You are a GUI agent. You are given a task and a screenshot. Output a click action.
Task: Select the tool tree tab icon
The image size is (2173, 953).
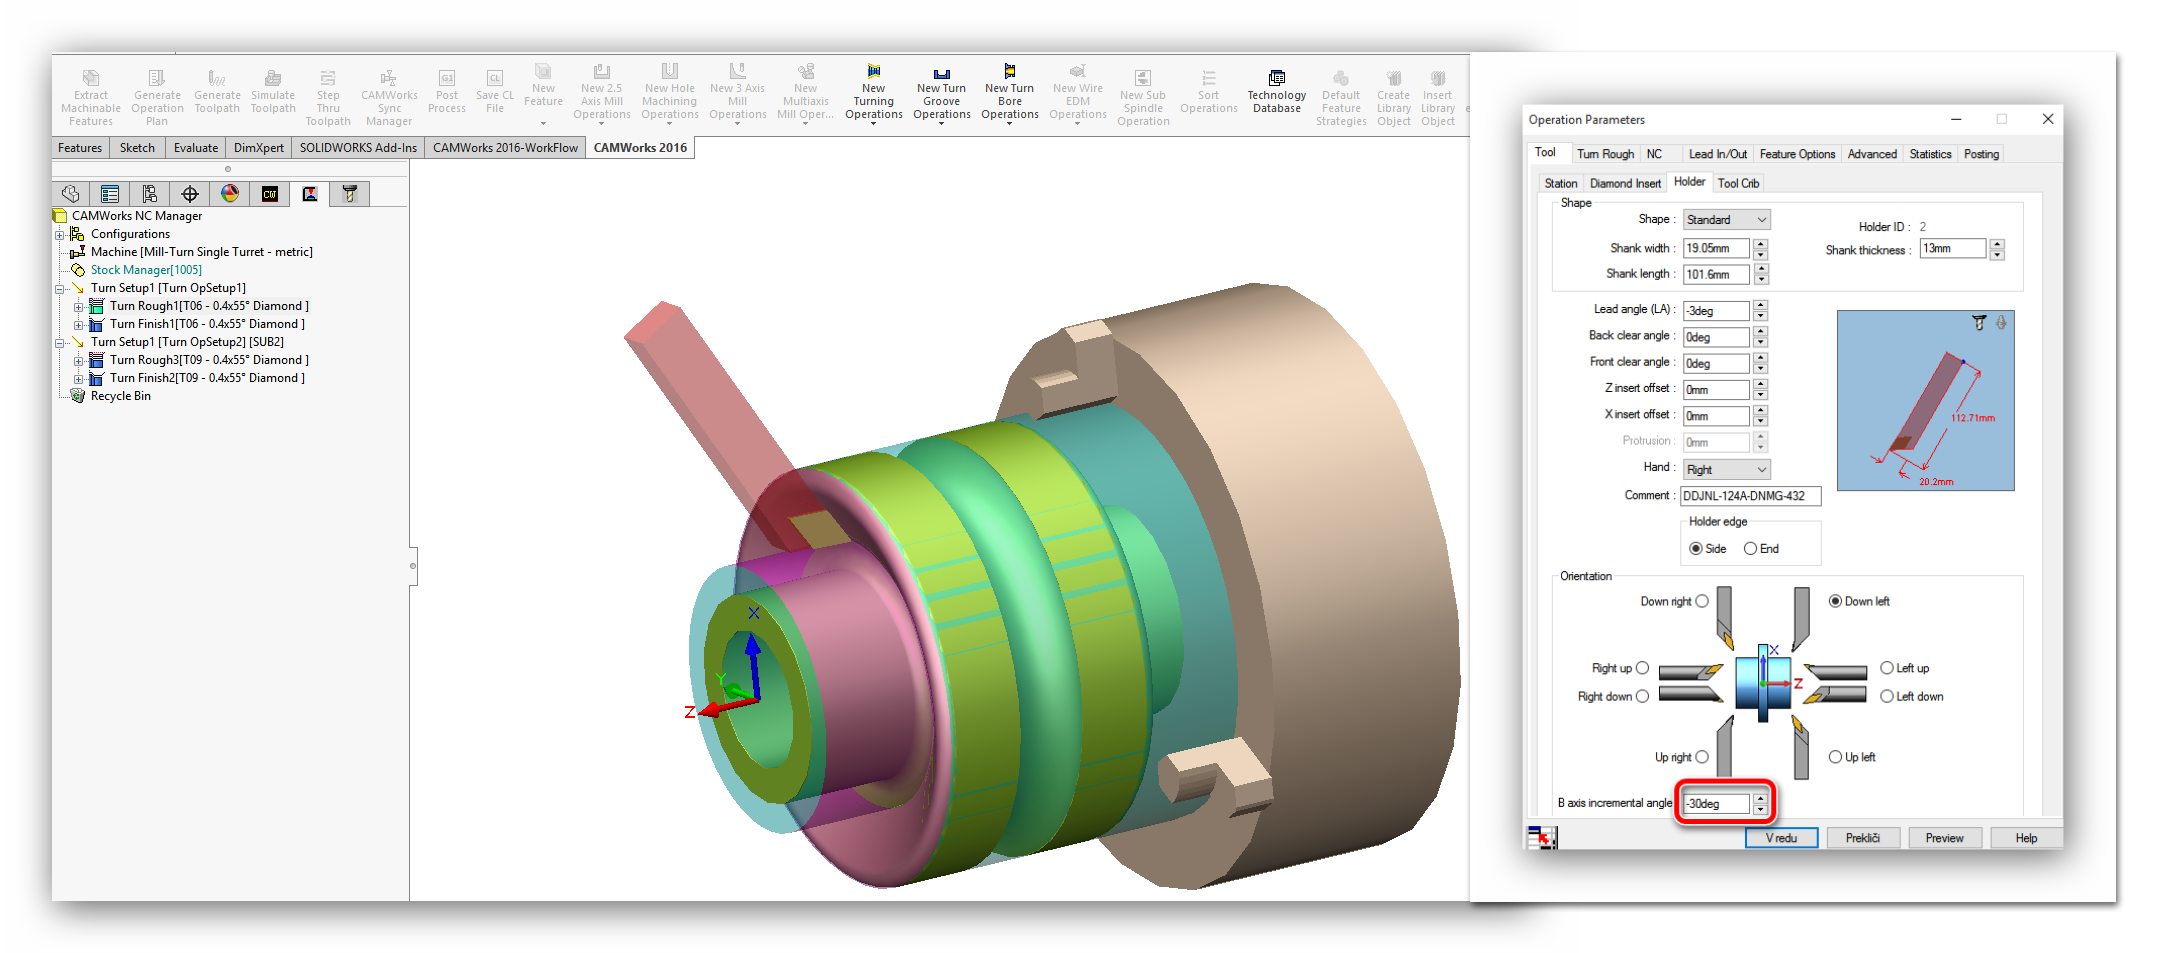(x=349, y=194)
